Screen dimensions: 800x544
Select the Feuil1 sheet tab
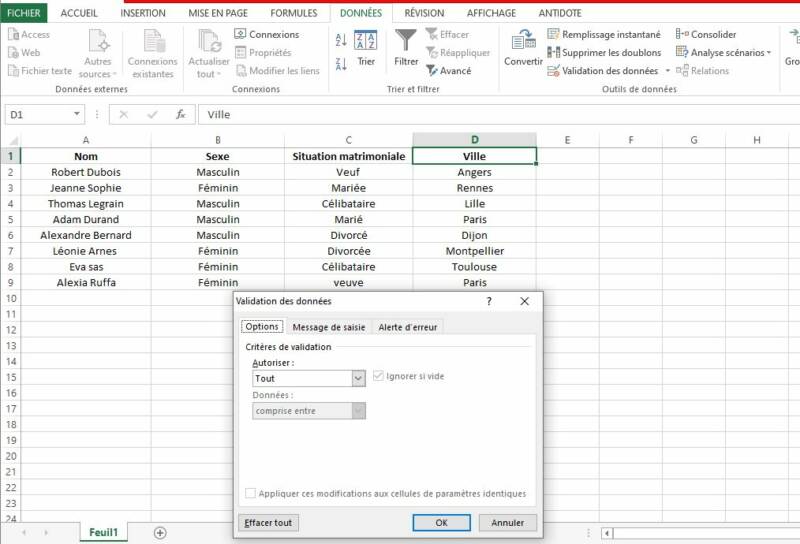pos(104,532)
